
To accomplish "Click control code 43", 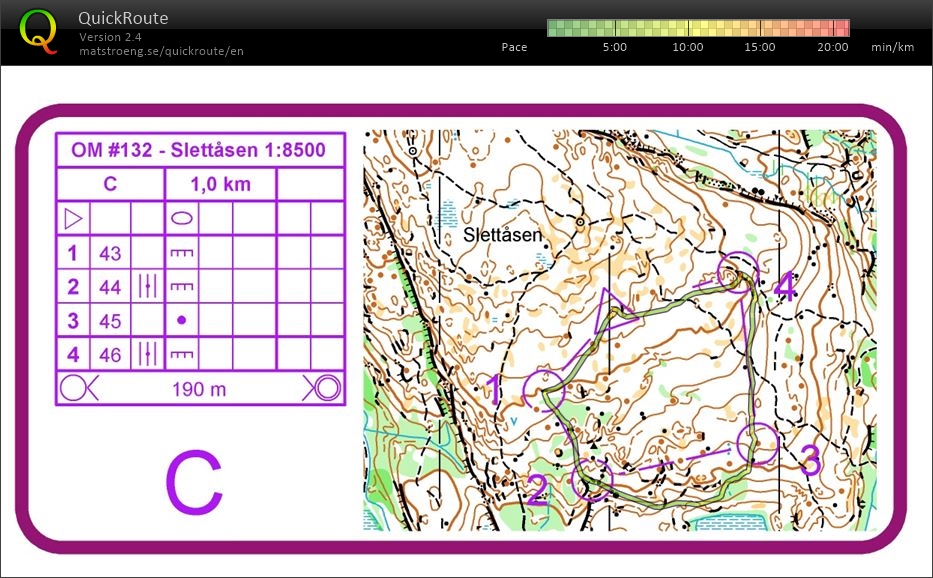I will click(110, 254).
